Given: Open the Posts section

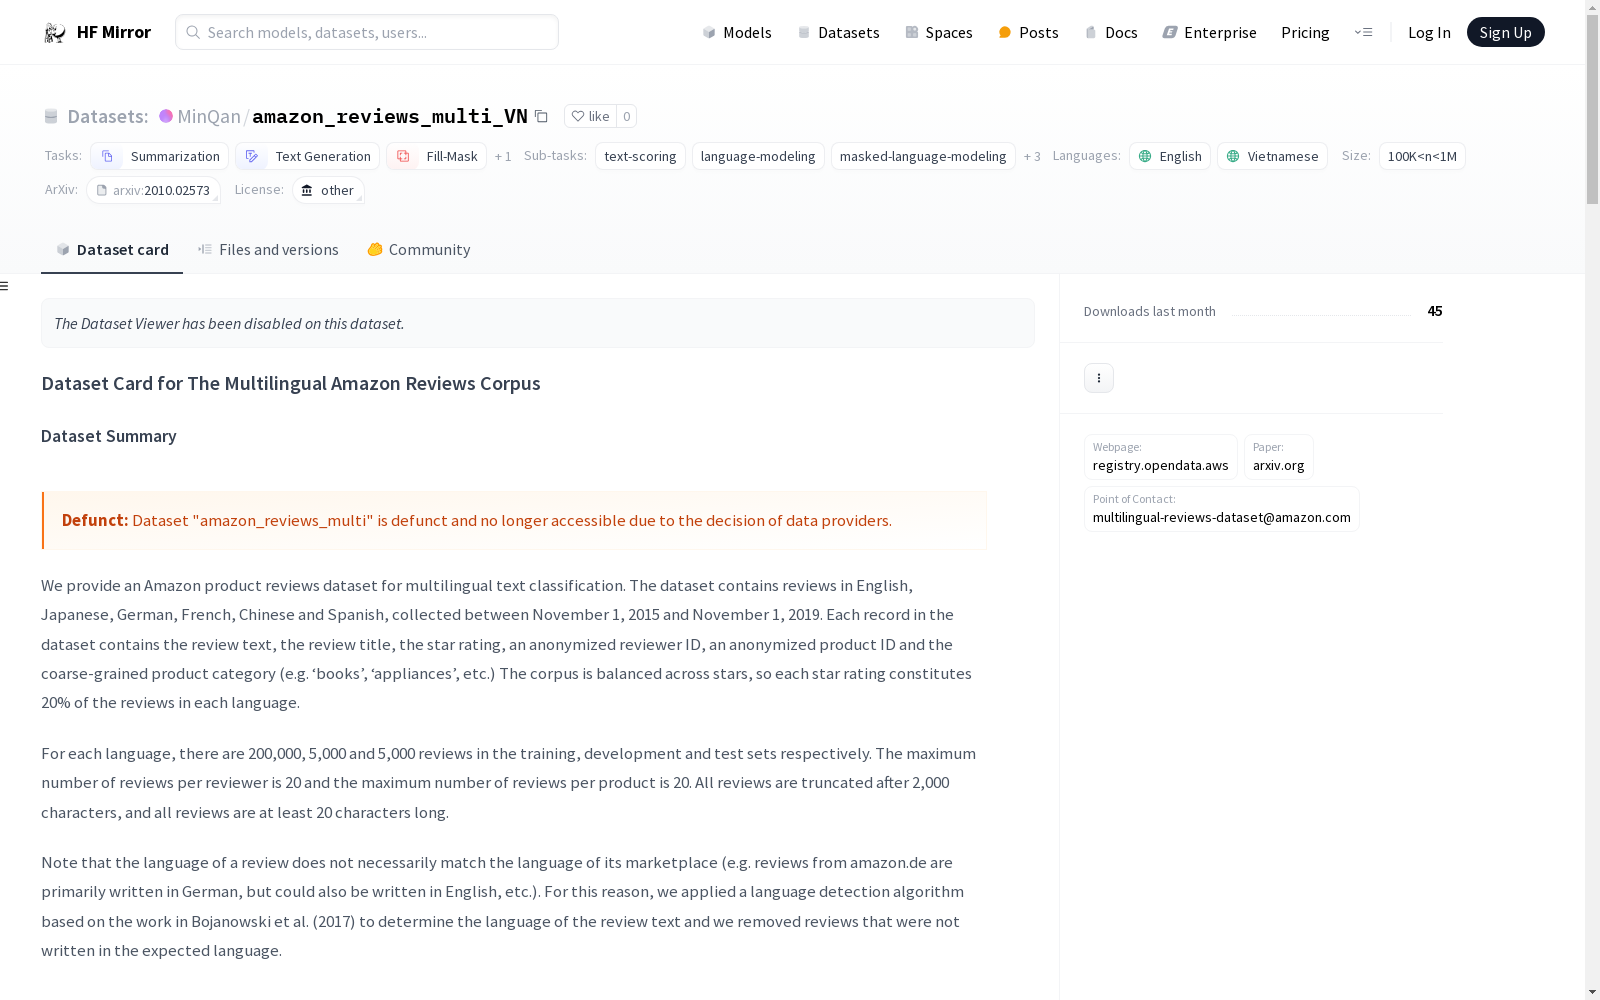Looking at the screenshot, I should click(1028, 32).
